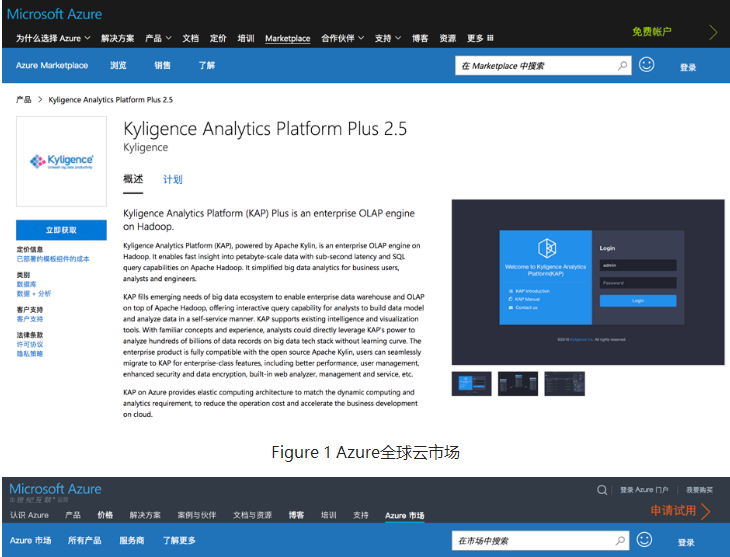Select 服务商 in lower blue bar
This screenshot has height=557, width=730.
(132, 540)
